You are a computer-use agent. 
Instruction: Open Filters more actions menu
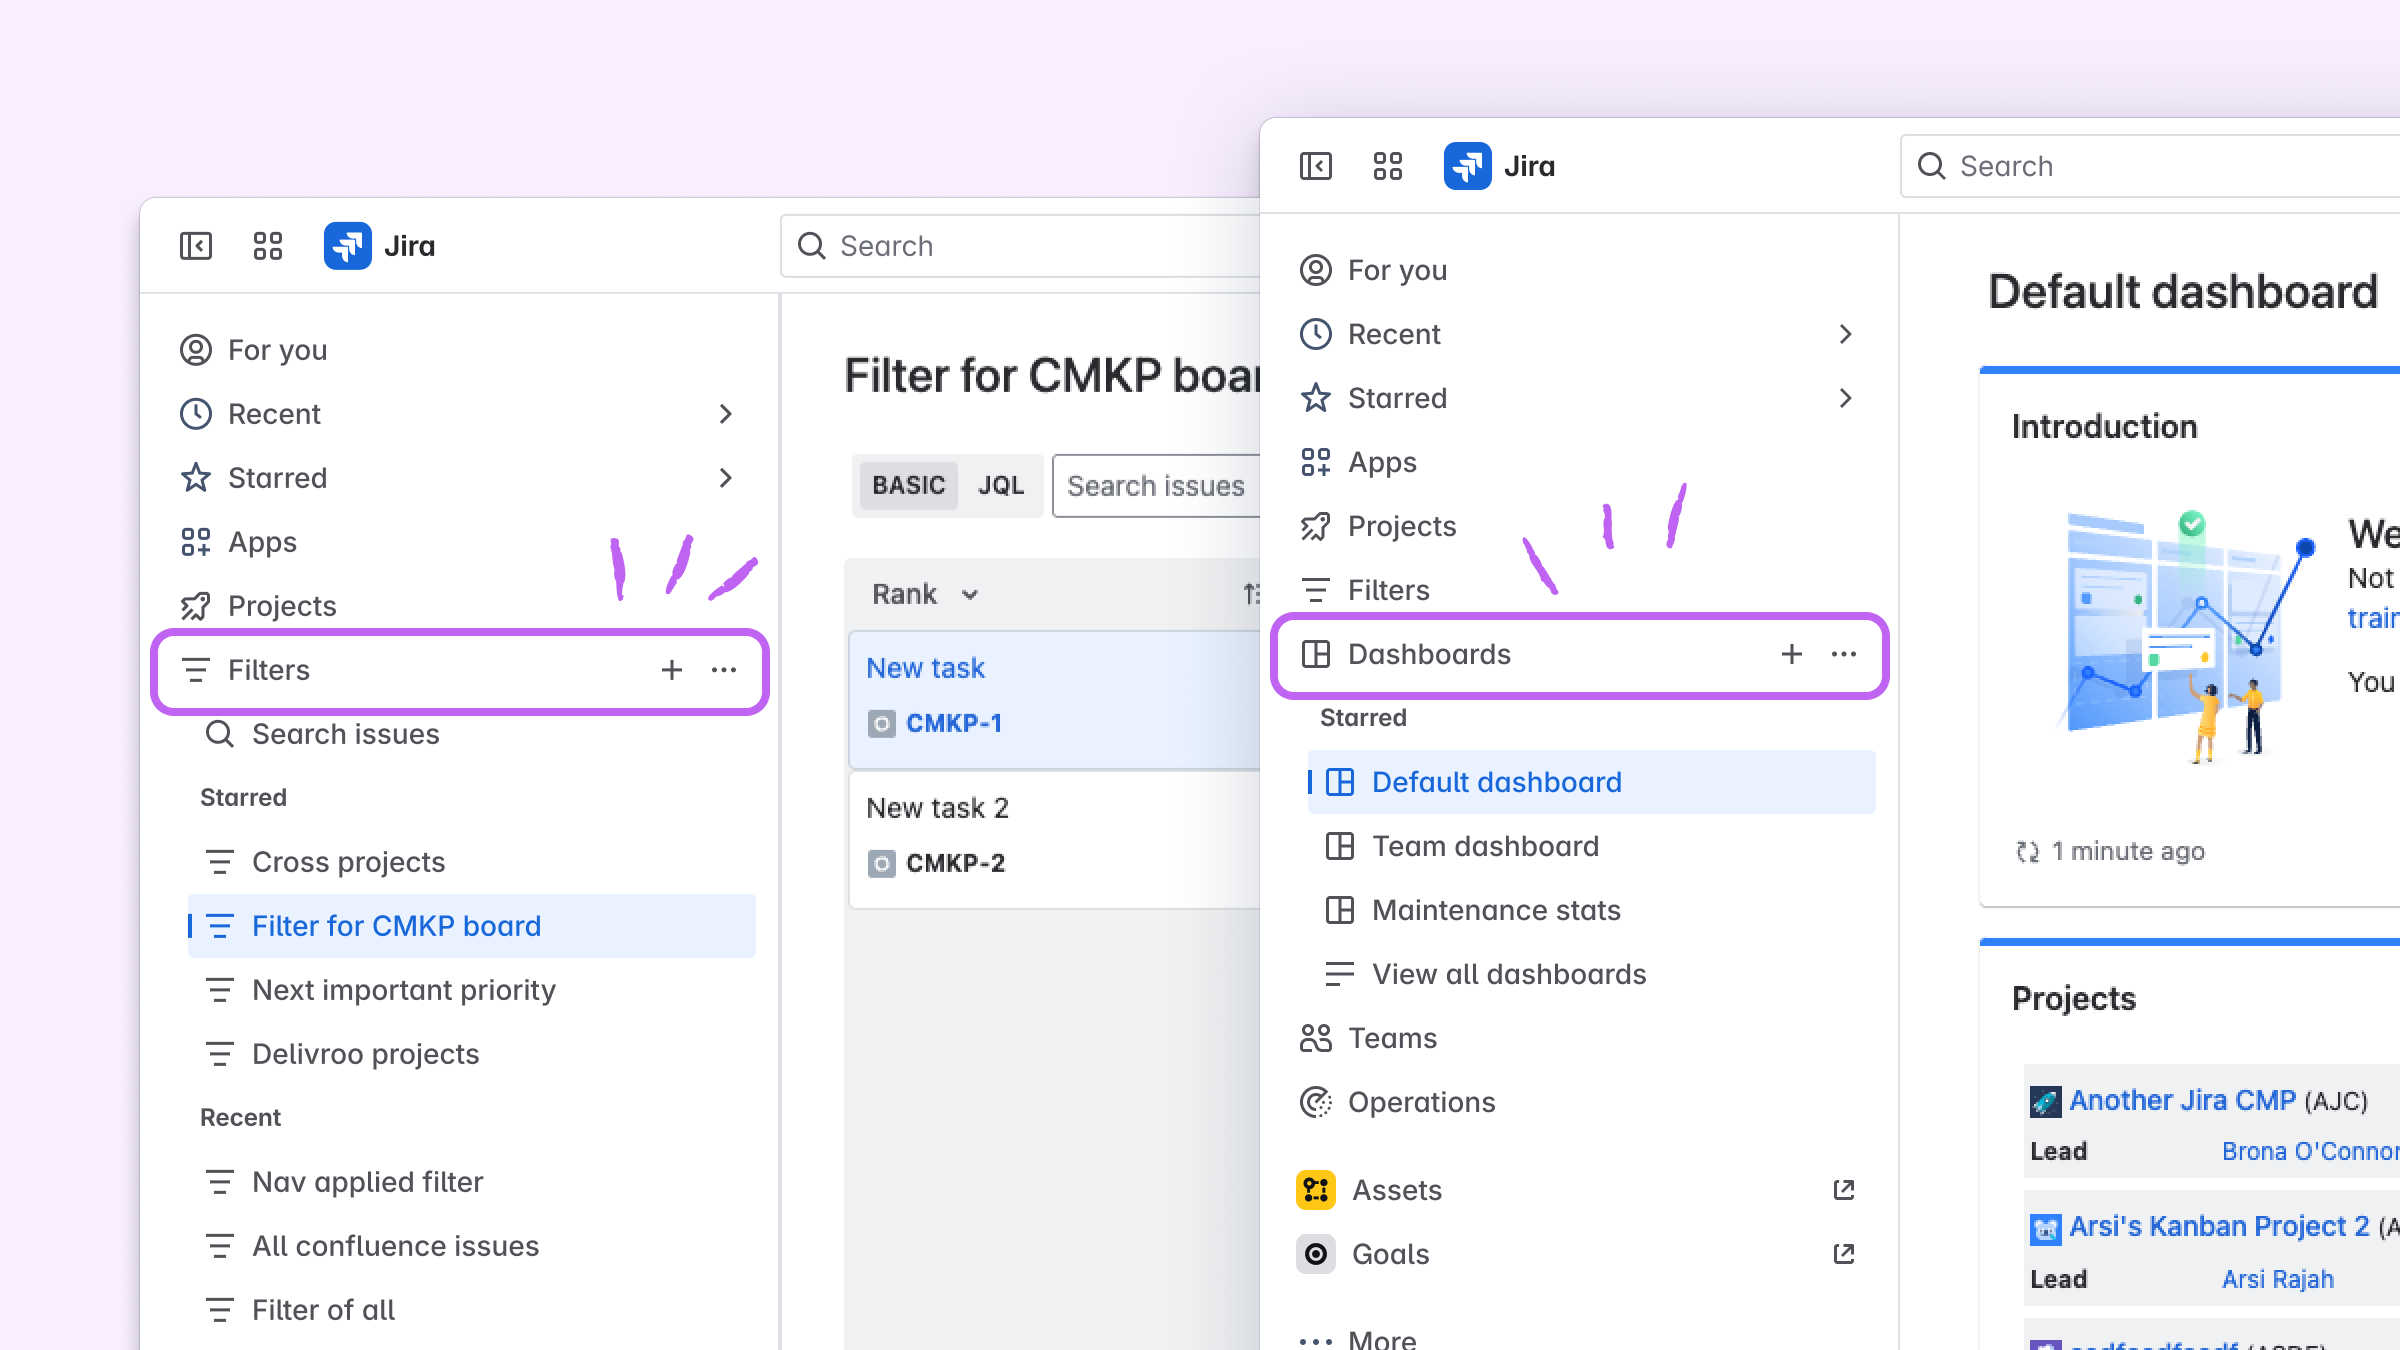pos(724,670)
